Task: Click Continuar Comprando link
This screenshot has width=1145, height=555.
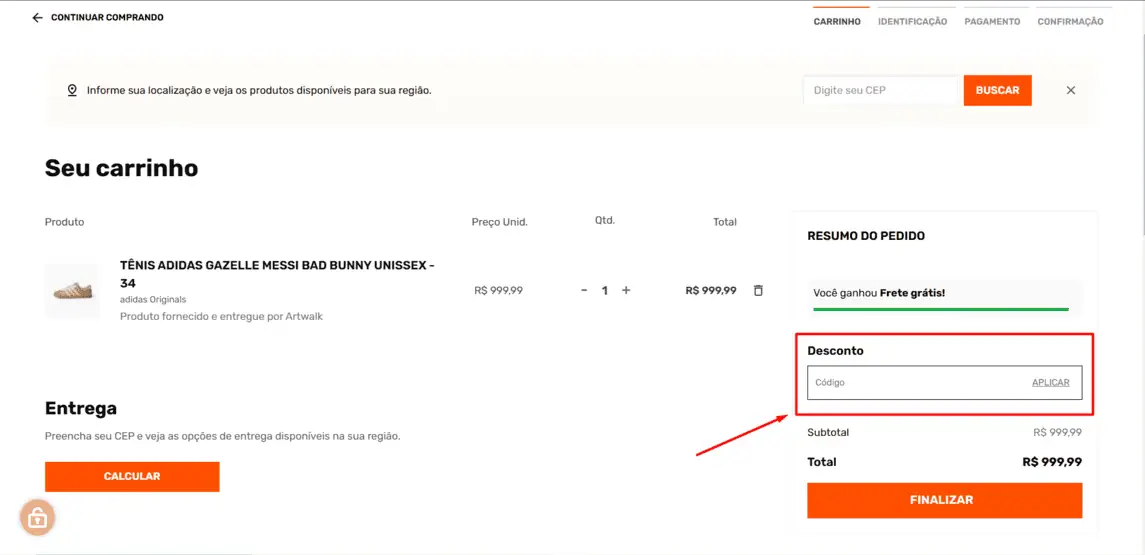Action: click(x=107, y=18)
